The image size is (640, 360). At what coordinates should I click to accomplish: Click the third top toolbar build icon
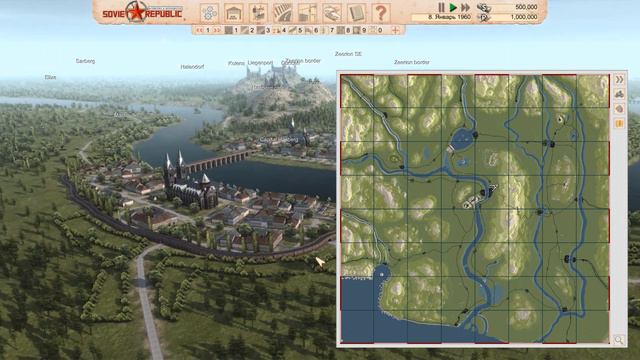[258, 13]
